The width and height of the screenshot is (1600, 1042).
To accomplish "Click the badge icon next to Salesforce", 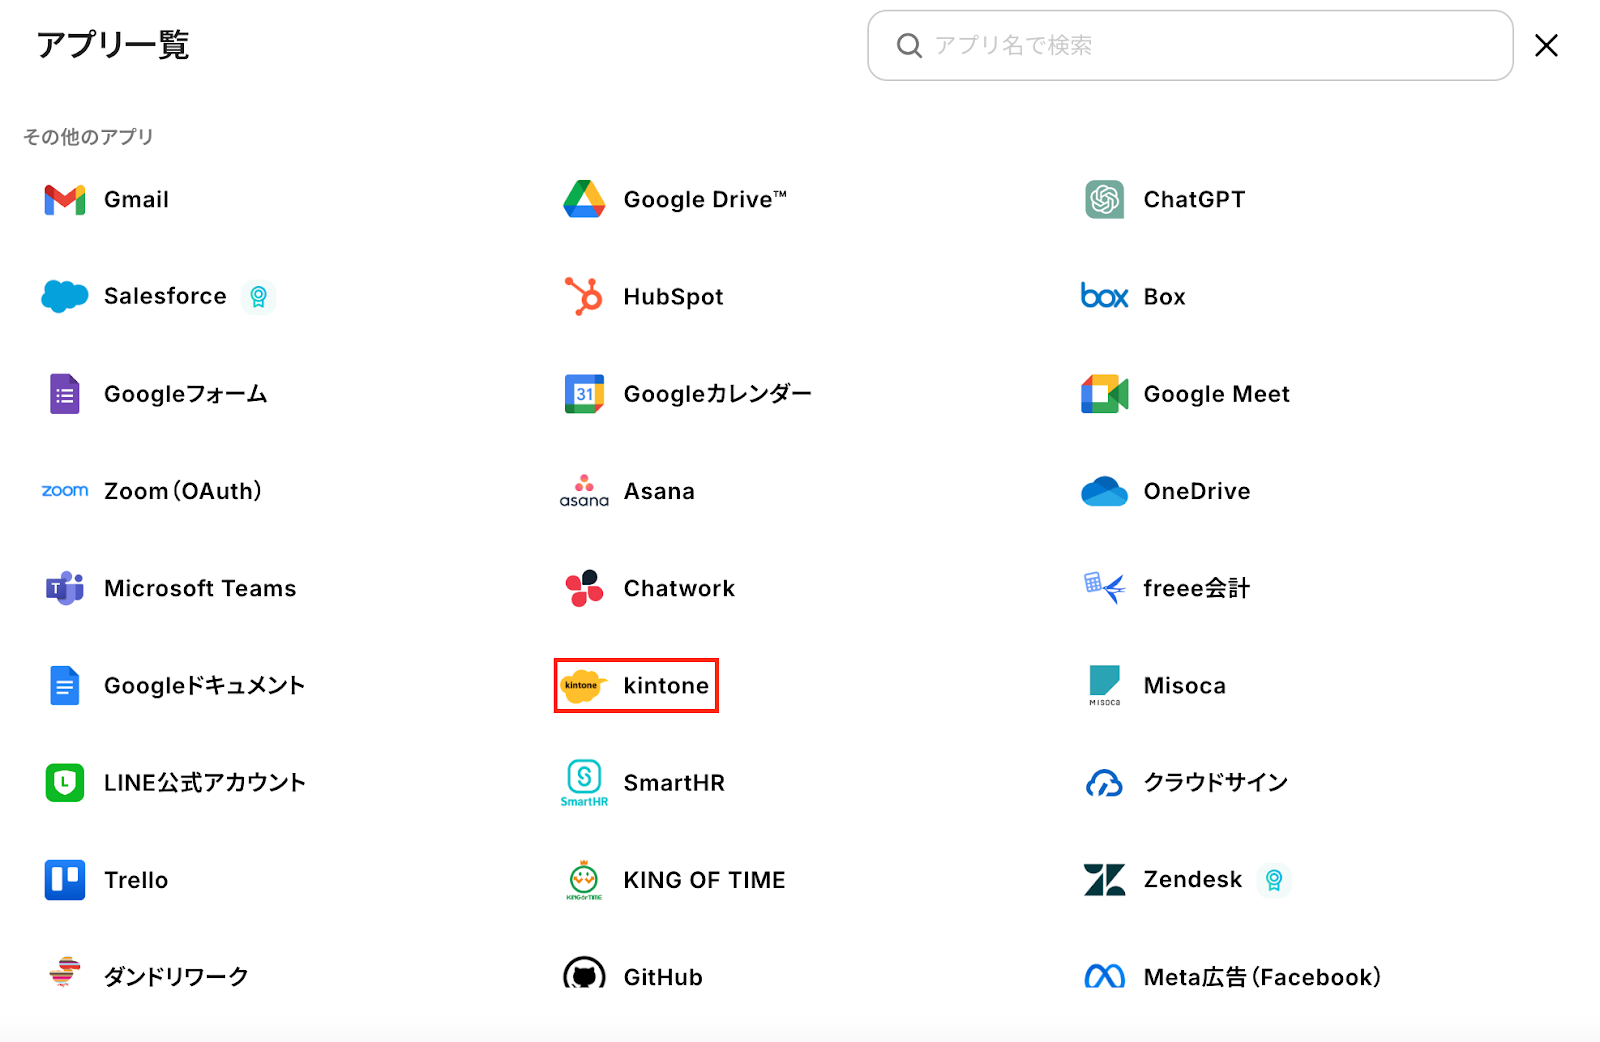I will click(x=258, y=297).
